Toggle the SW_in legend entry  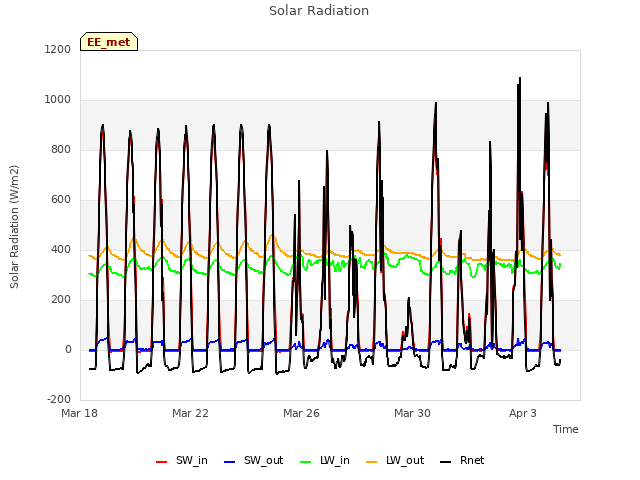pyautogui.click(x=182, y=461)
